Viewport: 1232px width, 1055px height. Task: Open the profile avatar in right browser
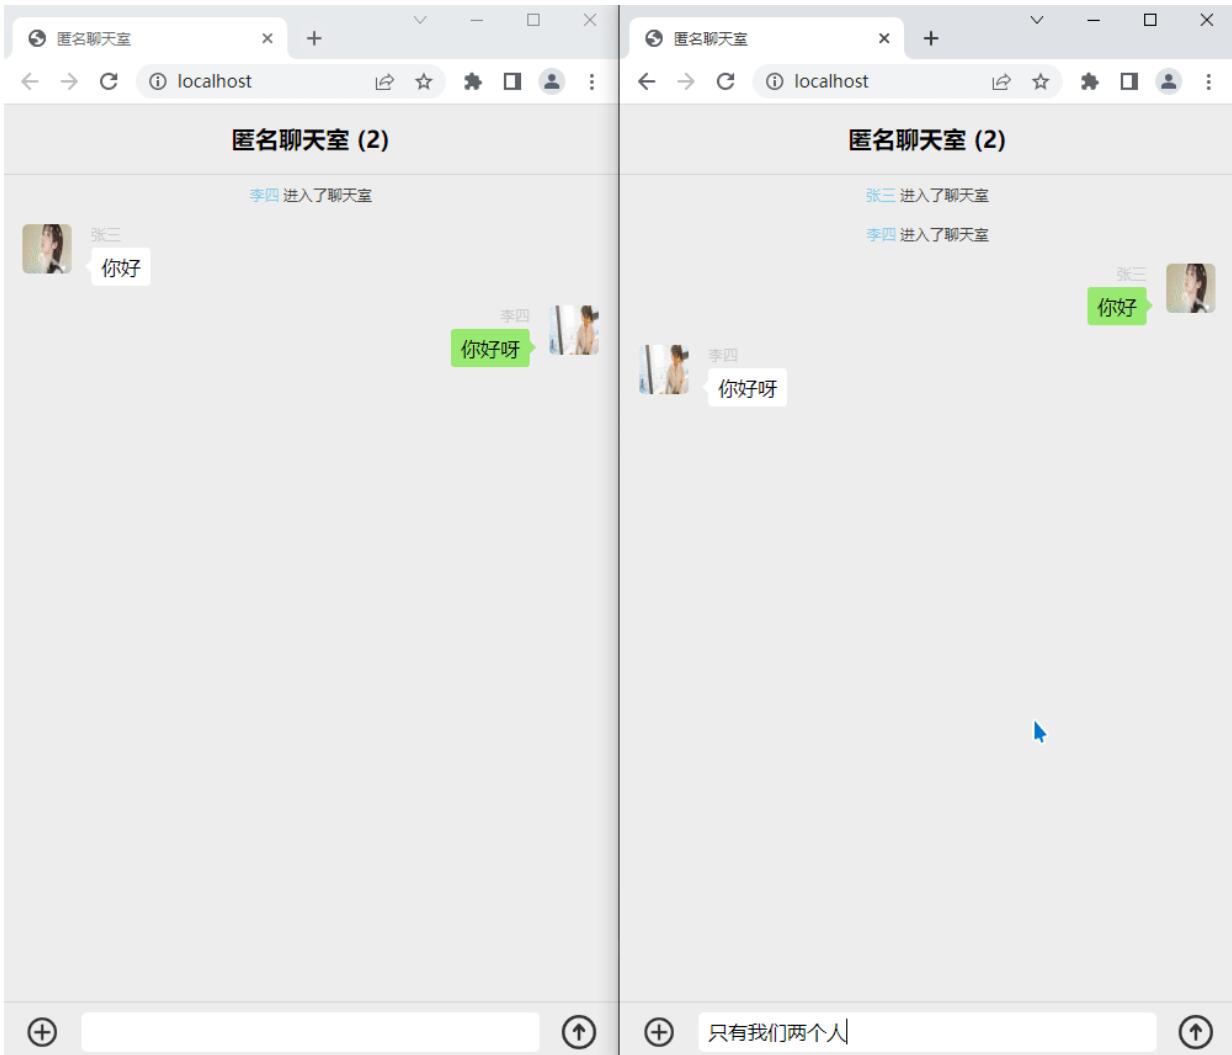[1168, 82]
